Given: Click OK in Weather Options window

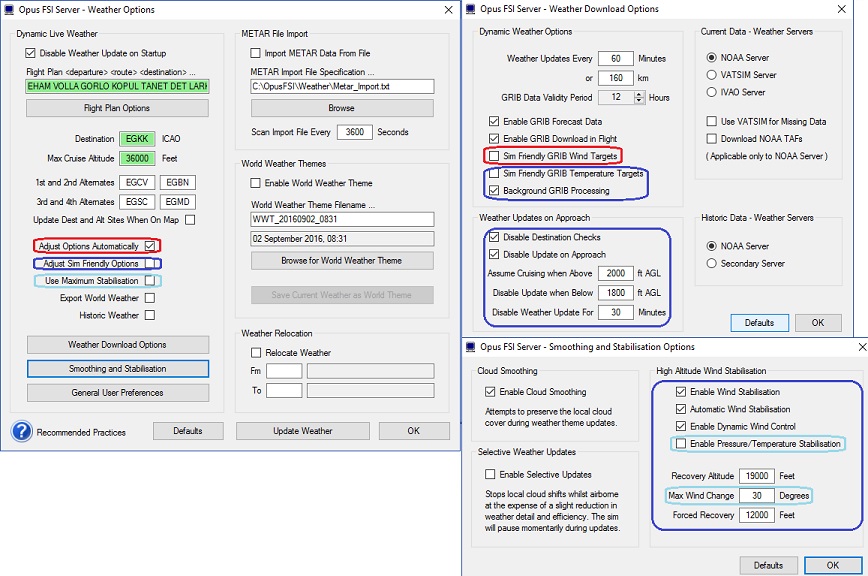Looking at the screenshot, I should coord(414,430).
